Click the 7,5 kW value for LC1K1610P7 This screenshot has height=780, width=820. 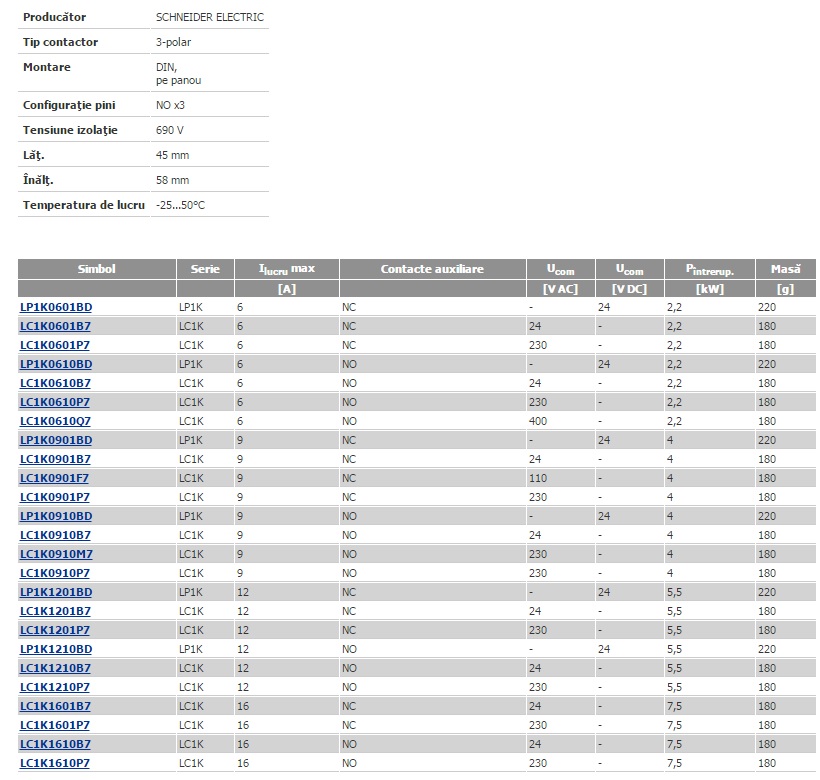(x=674, y=763)
